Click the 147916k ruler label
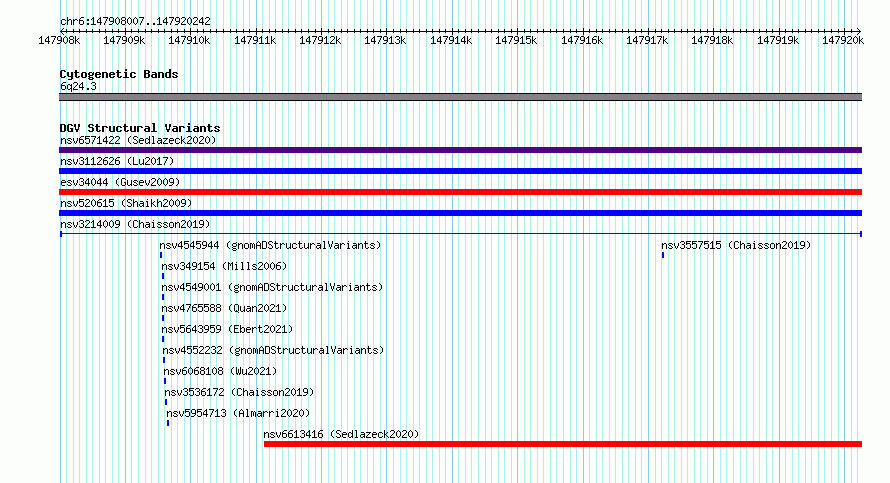The height and width of the screenshot is (483, 890). tap(582, 40)
